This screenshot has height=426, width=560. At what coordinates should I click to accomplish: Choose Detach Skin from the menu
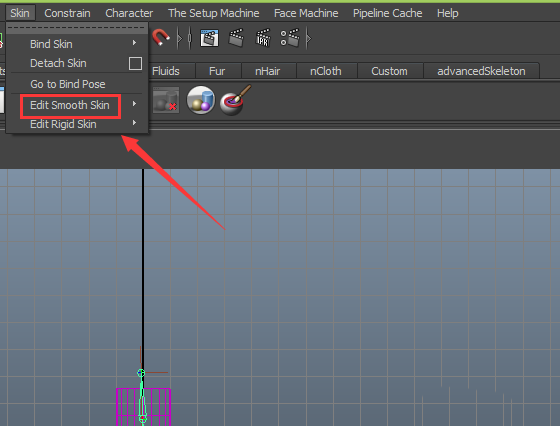(58, 63)
